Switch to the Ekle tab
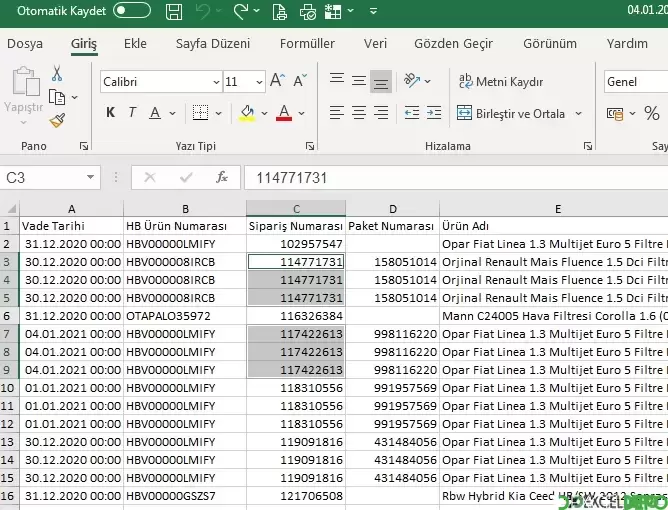 tap(135, 43)
